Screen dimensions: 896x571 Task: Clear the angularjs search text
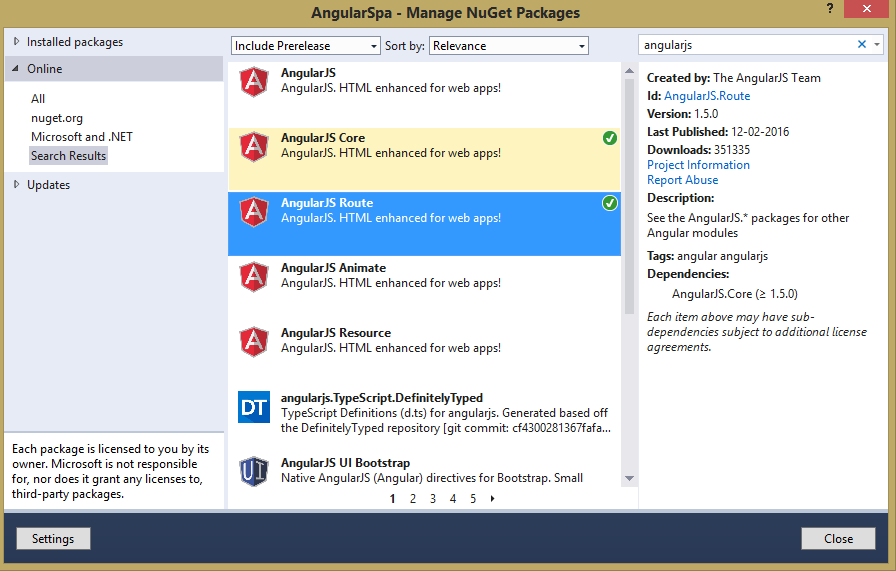click(862, 44)
